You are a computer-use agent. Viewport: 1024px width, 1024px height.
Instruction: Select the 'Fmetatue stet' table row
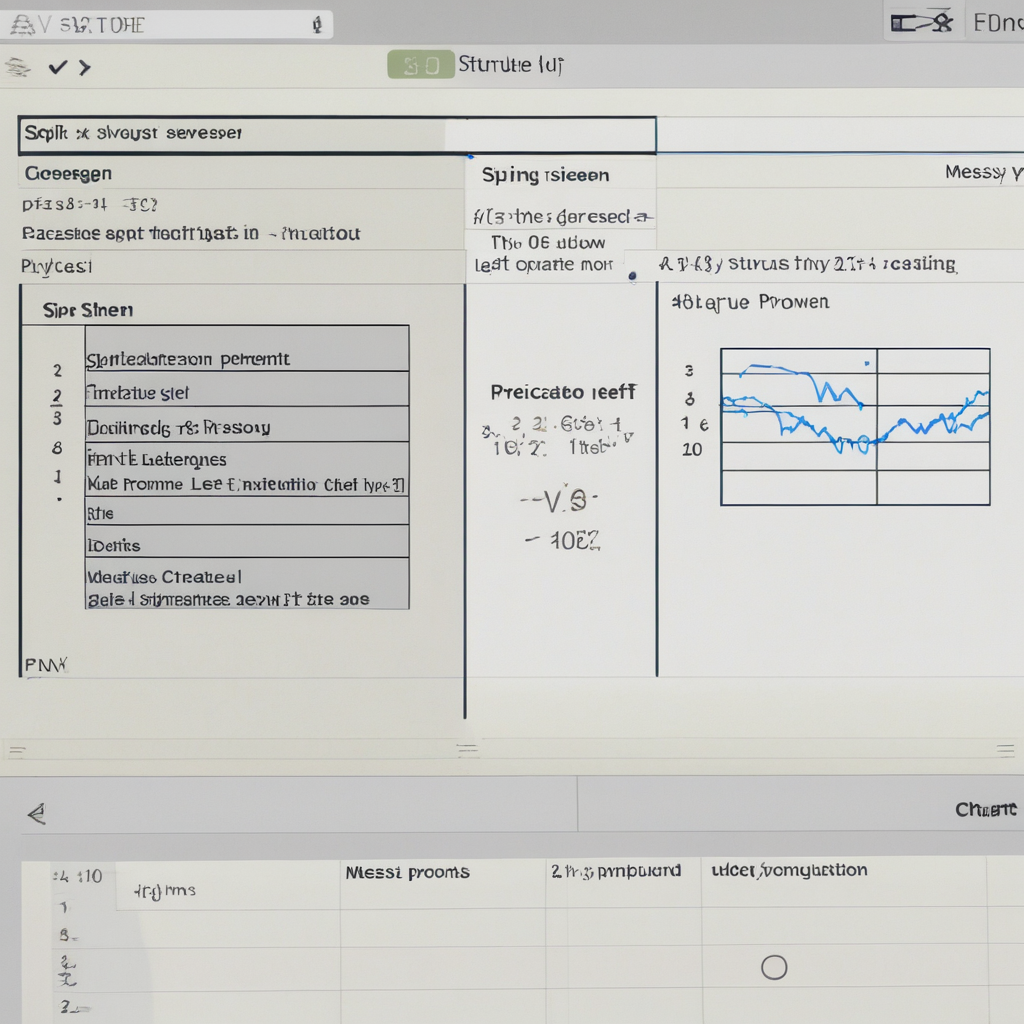(247, 389)
